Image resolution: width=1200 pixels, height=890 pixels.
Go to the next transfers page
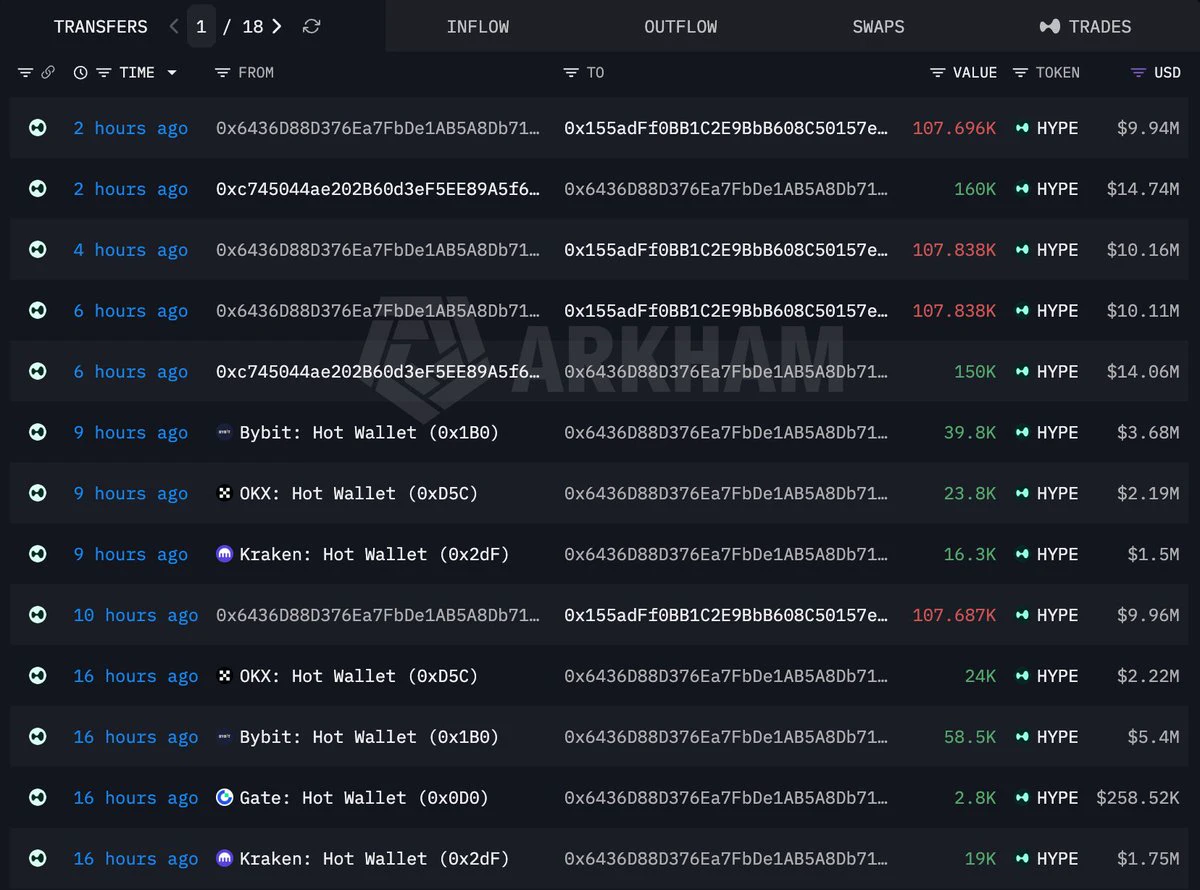pos(277,26)
